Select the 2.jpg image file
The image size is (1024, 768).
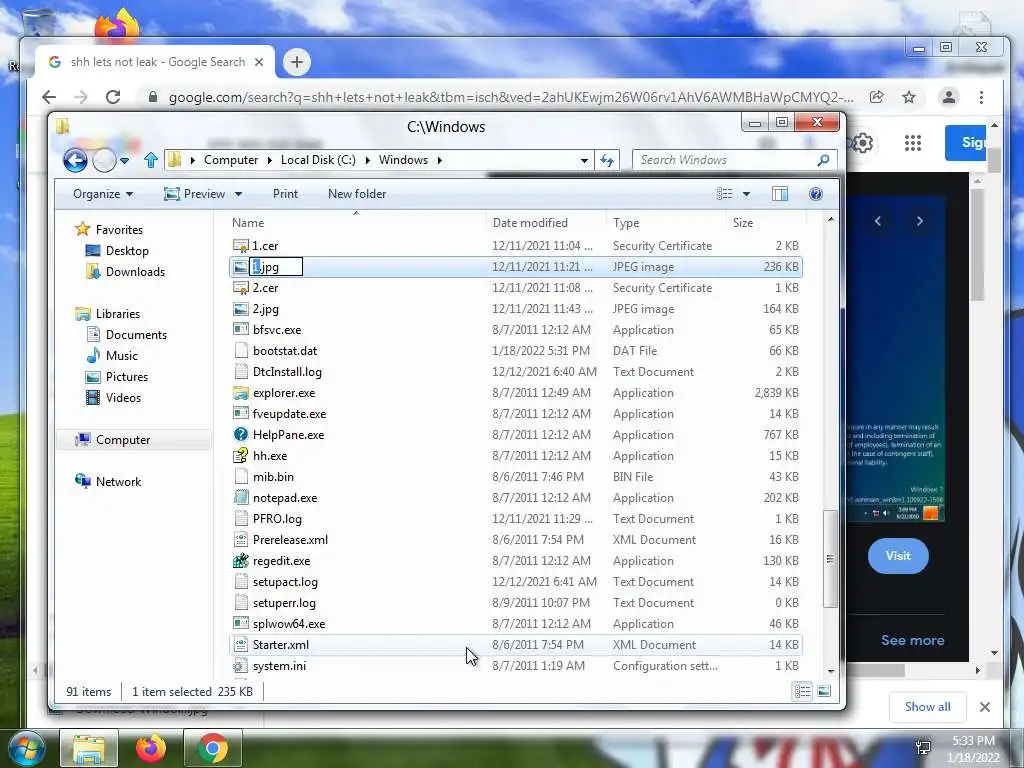tap(516, 309)
